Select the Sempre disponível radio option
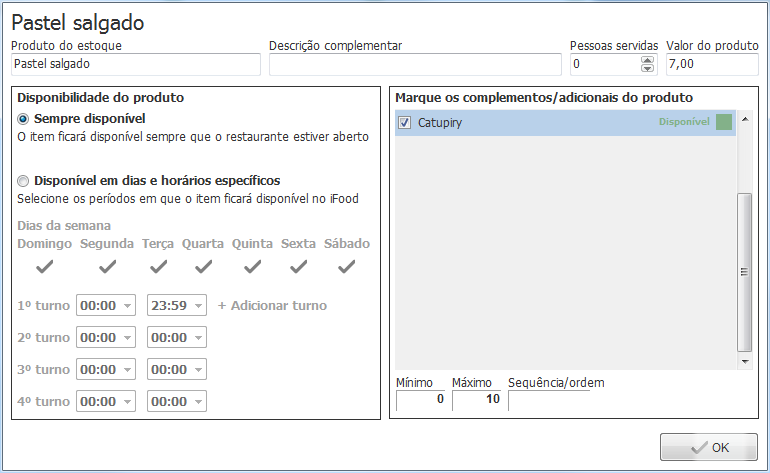 (24, 119)
